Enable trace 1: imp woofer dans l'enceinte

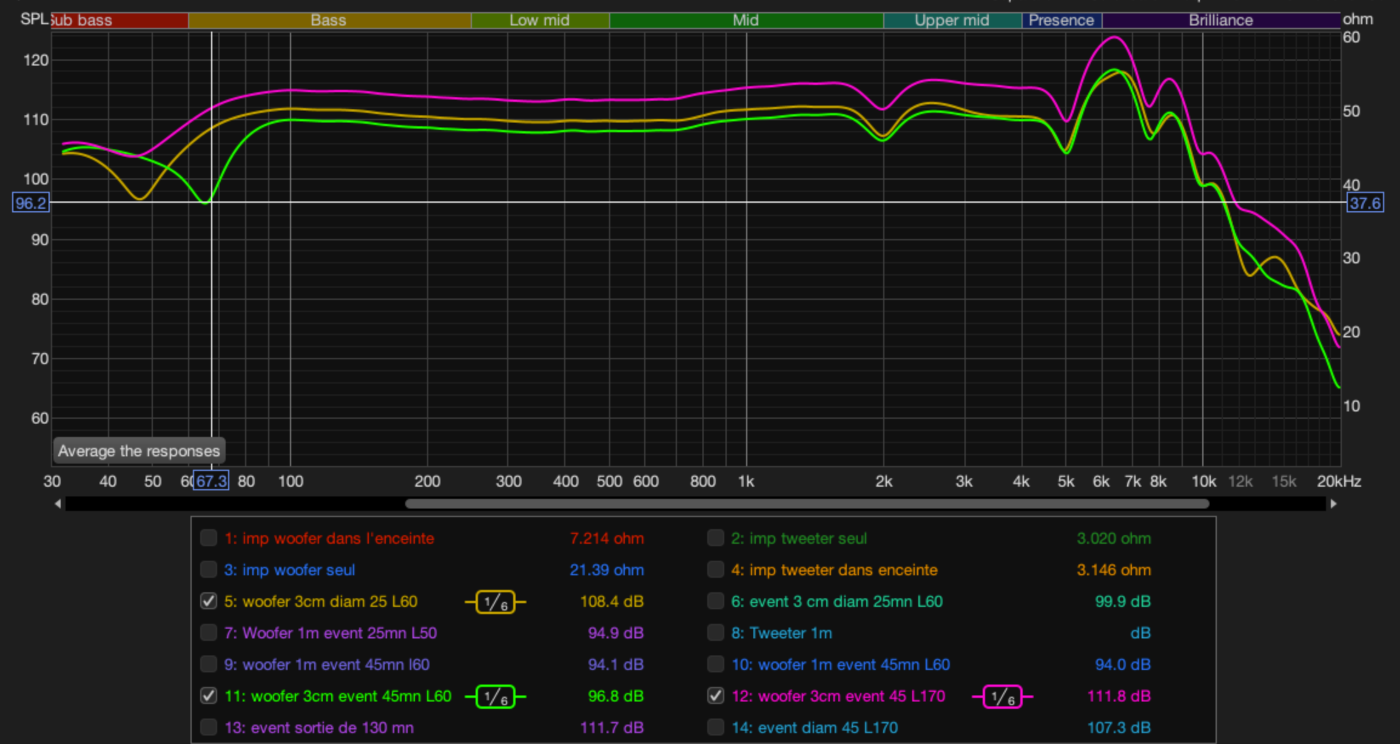point(208,539)
